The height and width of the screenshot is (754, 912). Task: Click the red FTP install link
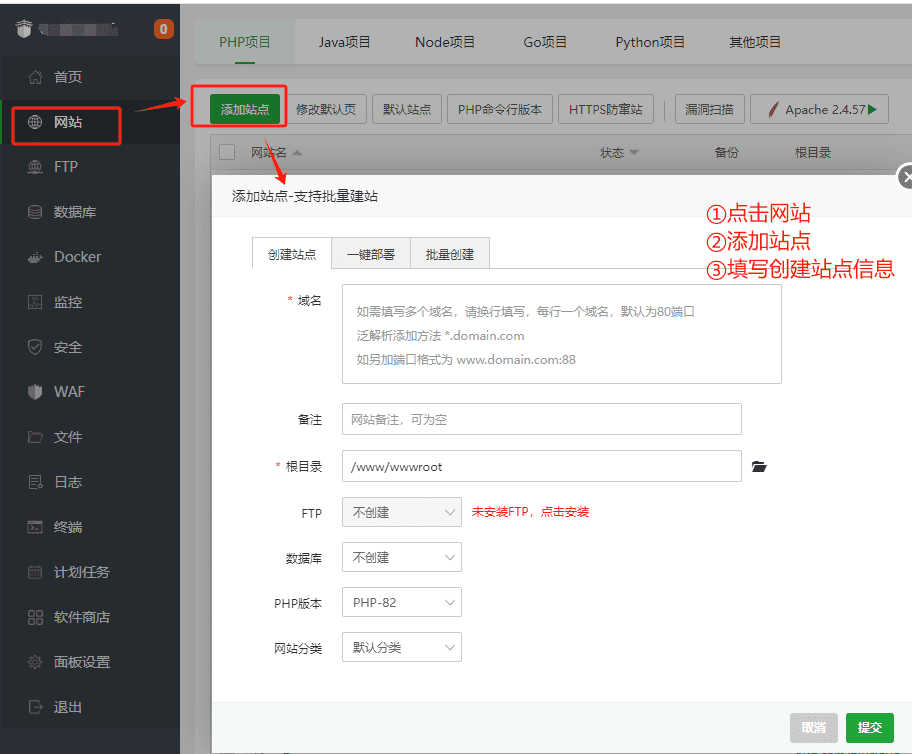tap(530, 512)
